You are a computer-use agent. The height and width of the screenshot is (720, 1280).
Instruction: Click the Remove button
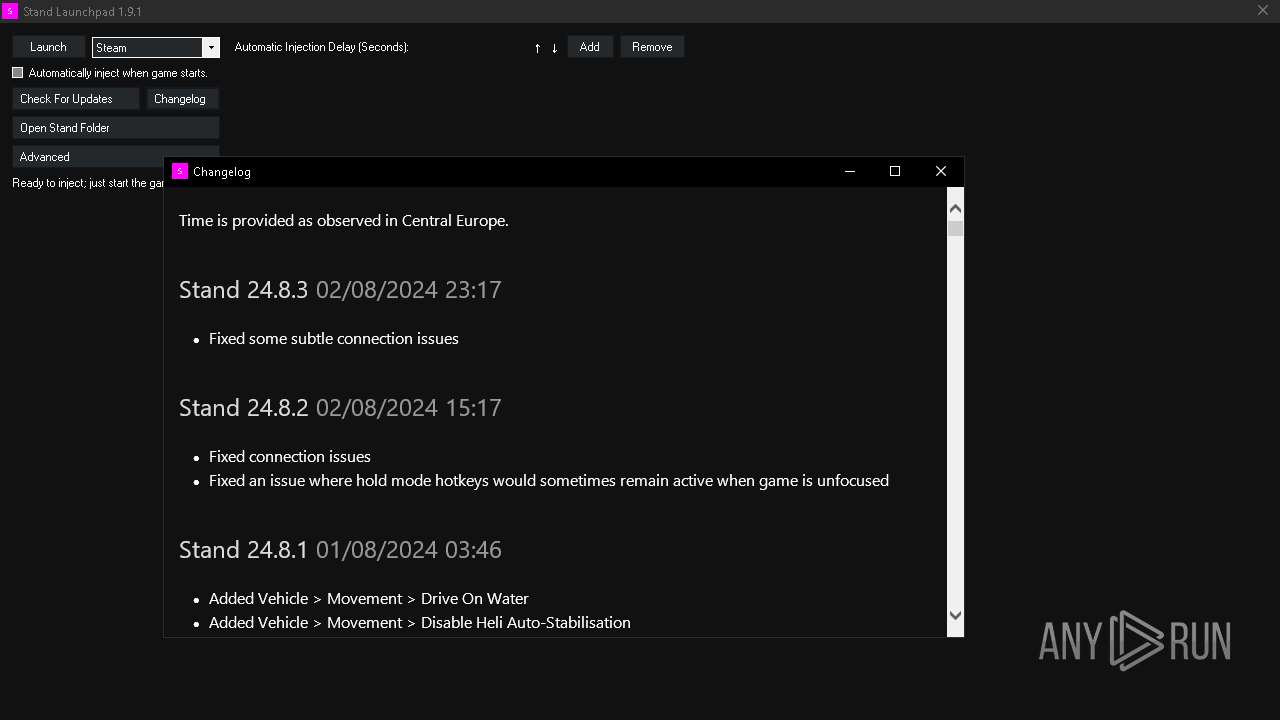[x=652, y=47]
